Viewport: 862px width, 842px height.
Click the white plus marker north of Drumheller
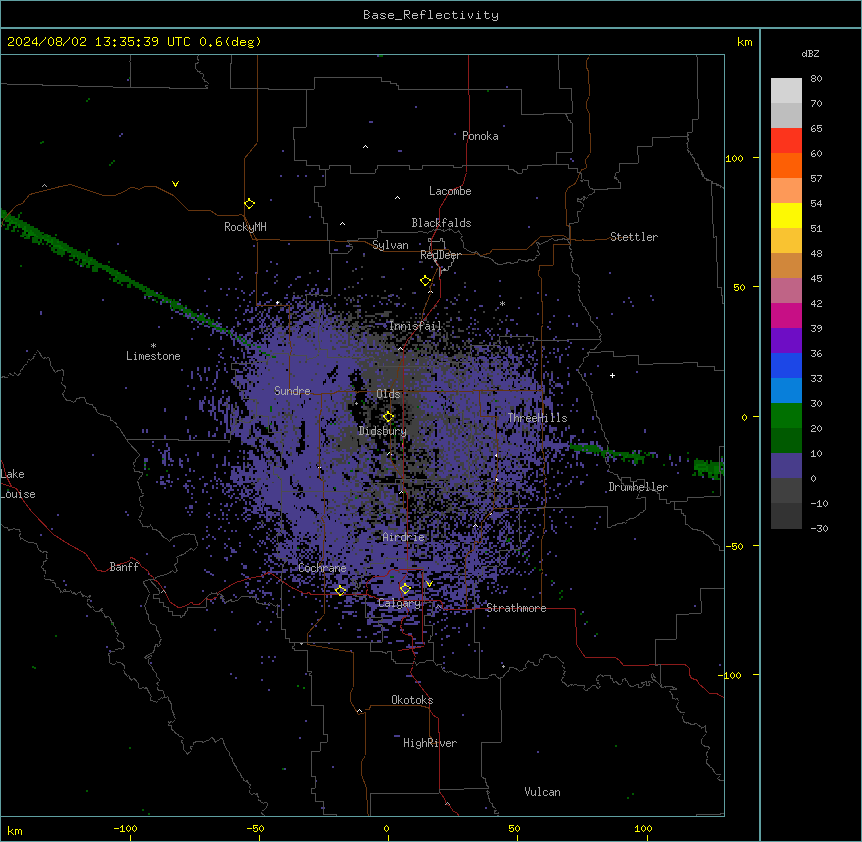click(x=612, y=375)
